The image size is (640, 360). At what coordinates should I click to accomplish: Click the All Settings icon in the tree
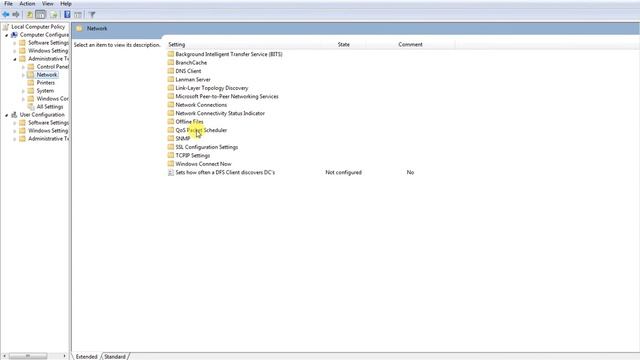click(x=31, y=107)
